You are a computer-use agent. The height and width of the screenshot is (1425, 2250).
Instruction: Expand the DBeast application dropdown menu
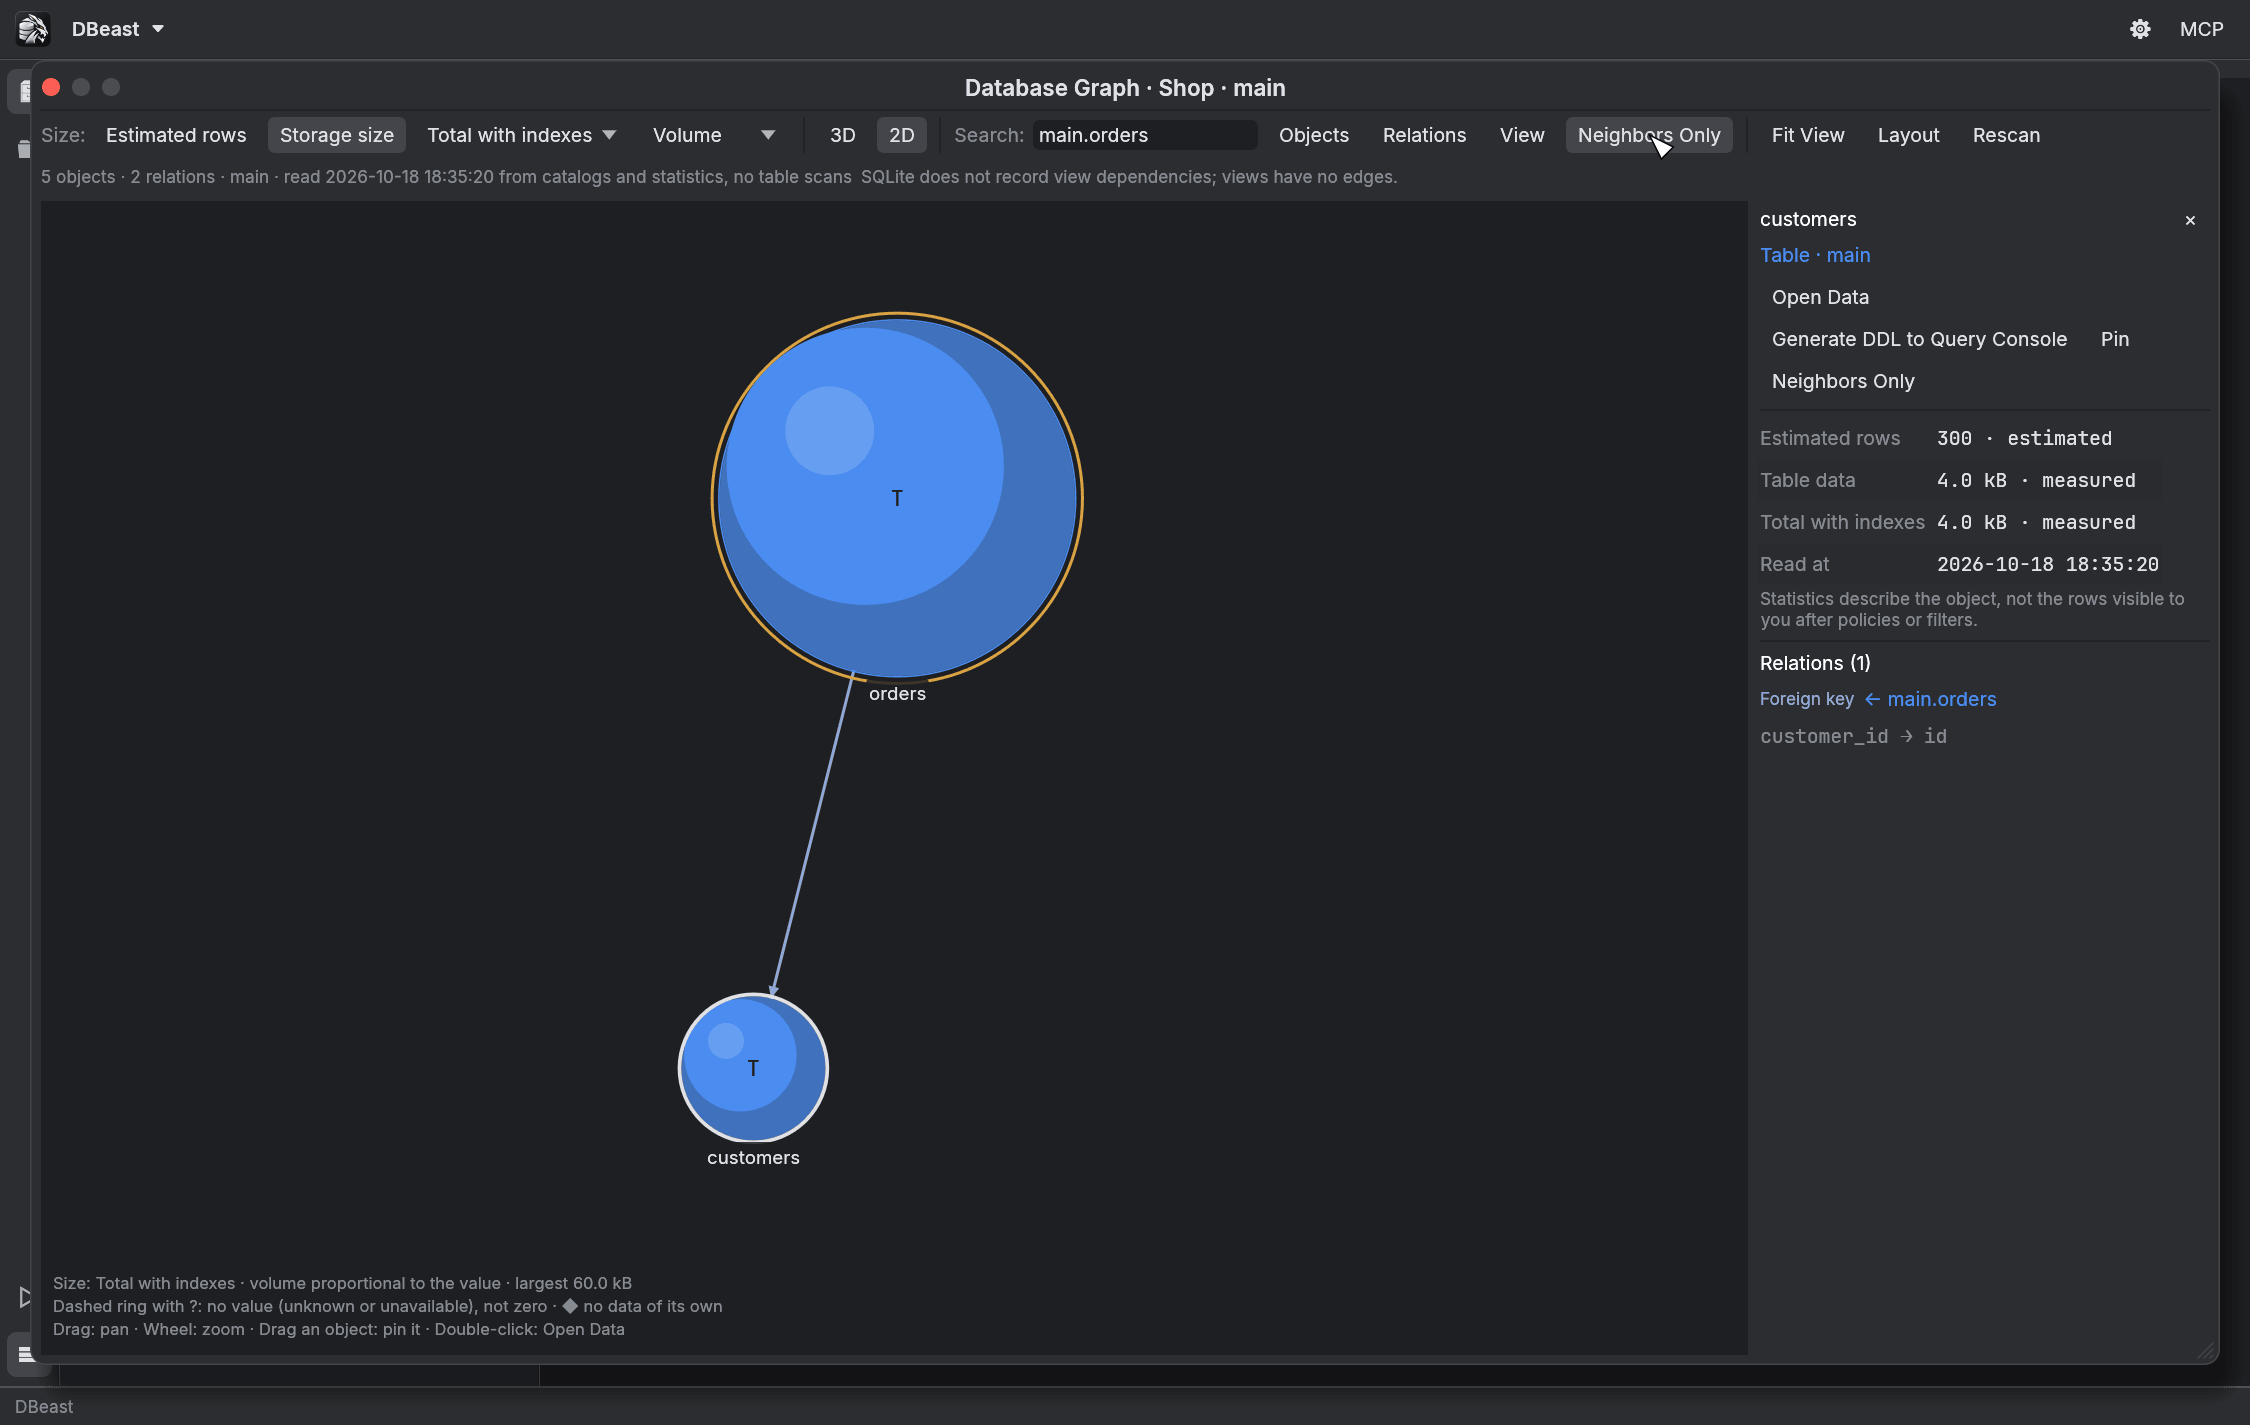click(118, 29)
